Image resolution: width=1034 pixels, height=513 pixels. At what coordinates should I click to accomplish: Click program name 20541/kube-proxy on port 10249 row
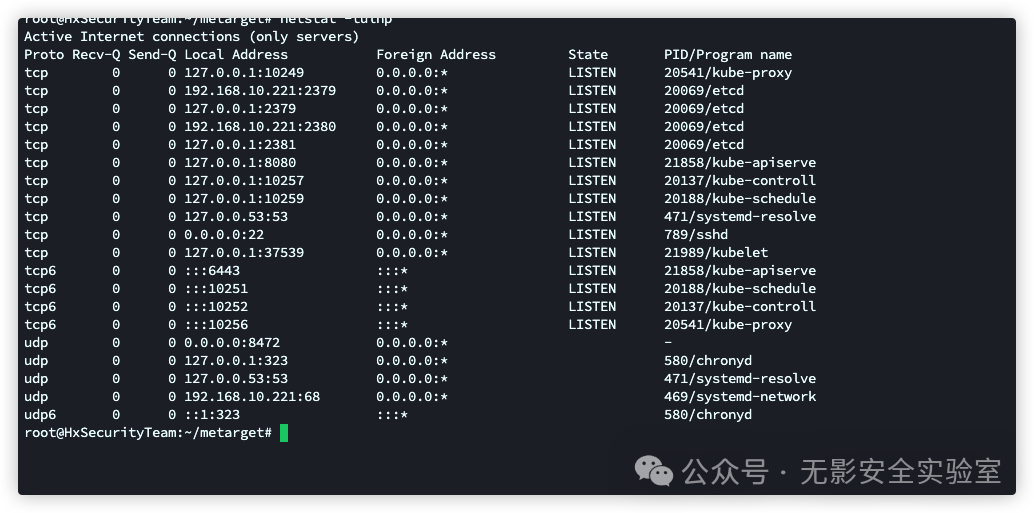pos(728,73)
